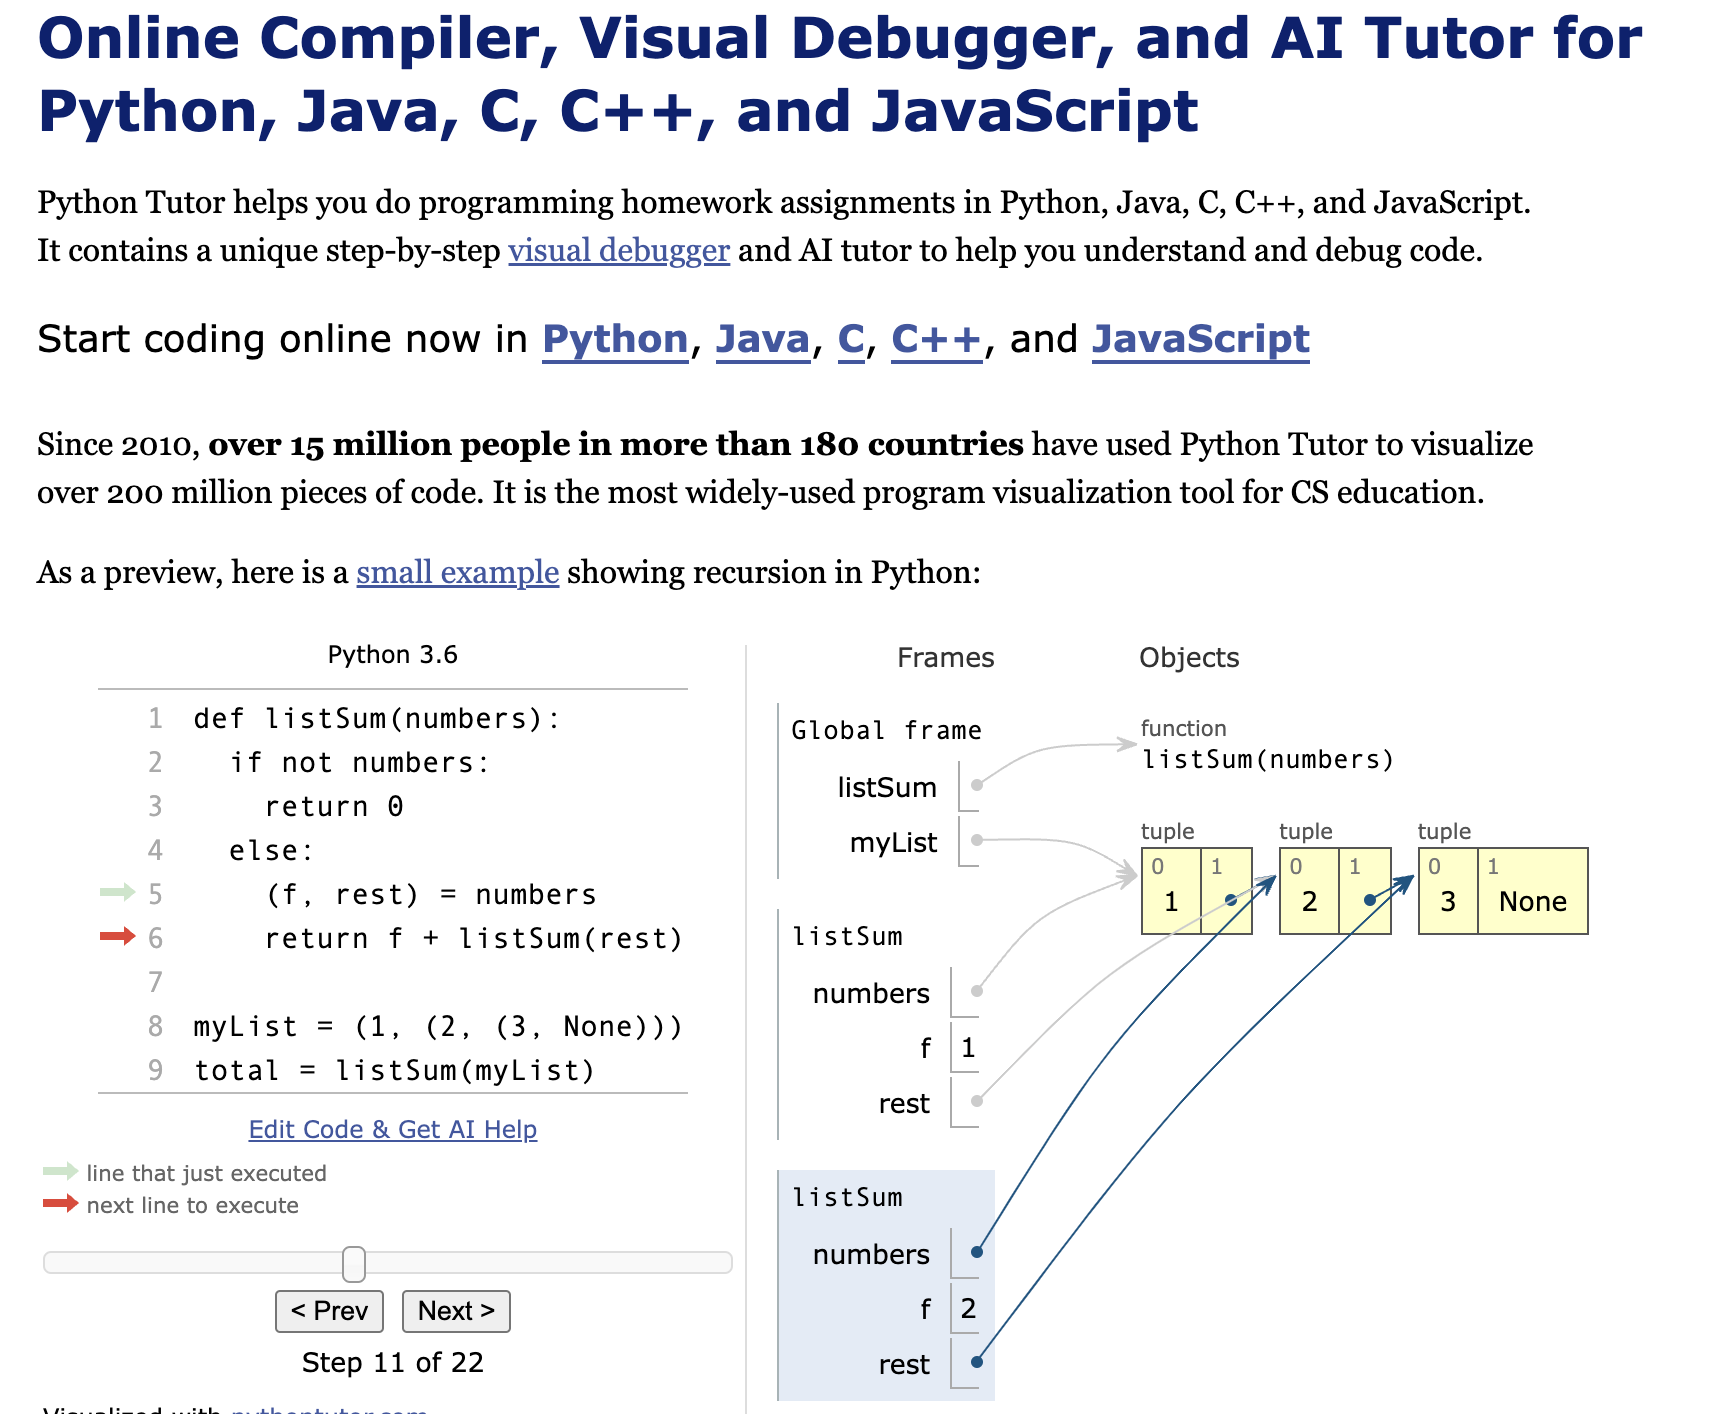Click f value 2 in highlighted listSum frame
The image size is (1724, 1414).
(967, 1309)
